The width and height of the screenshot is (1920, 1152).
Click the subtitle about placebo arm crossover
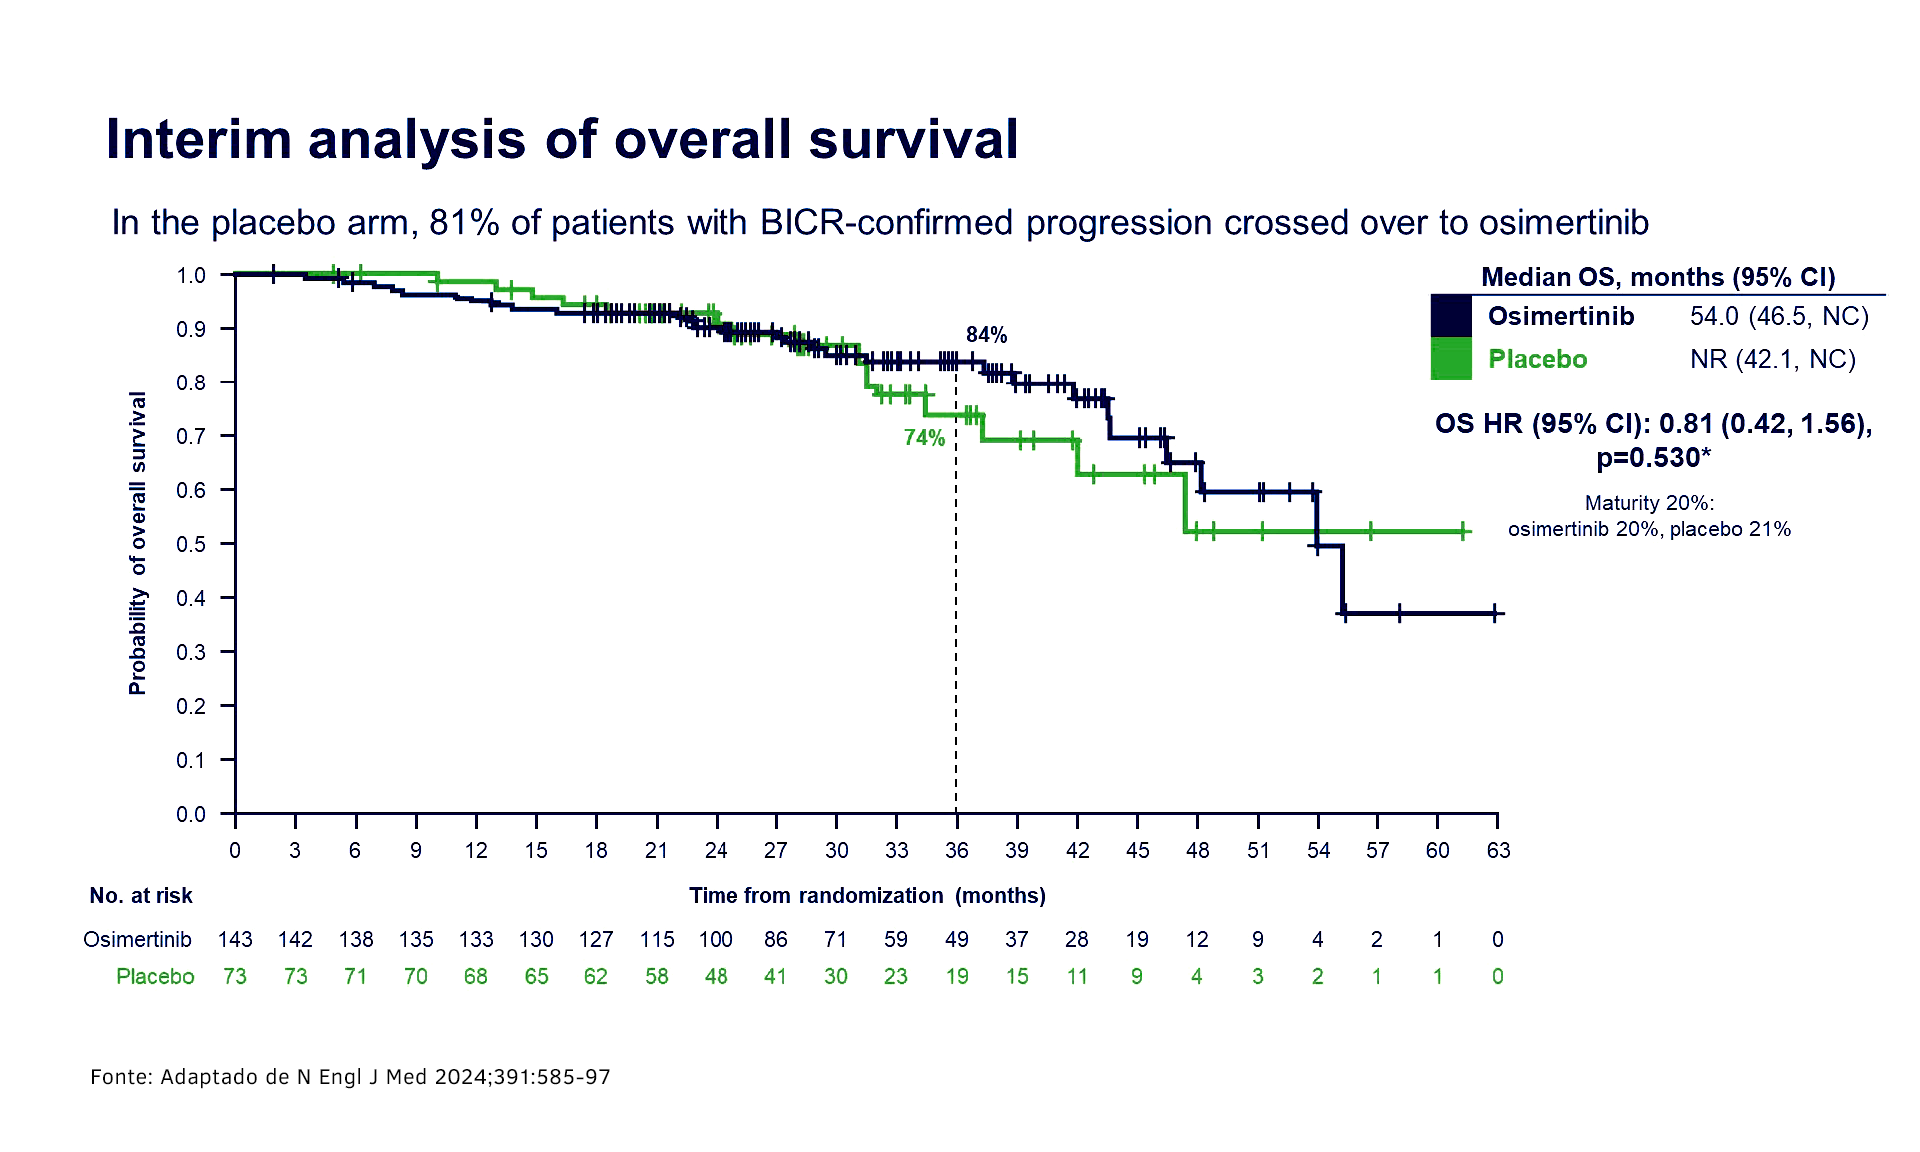880,222
